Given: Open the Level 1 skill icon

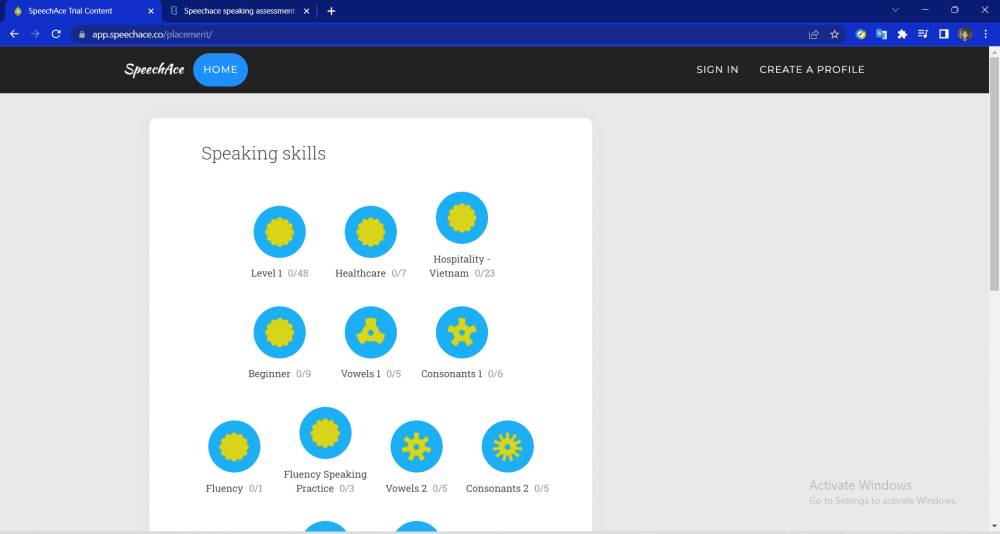Looking at the screenshot, I should [x=279, y=232].
